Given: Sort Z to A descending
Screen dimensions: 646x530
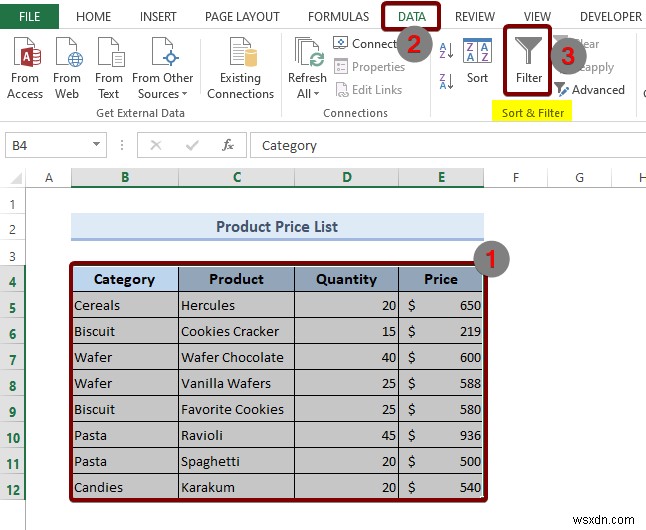Looking at the screenshot, I should click(x=446, y=81).
